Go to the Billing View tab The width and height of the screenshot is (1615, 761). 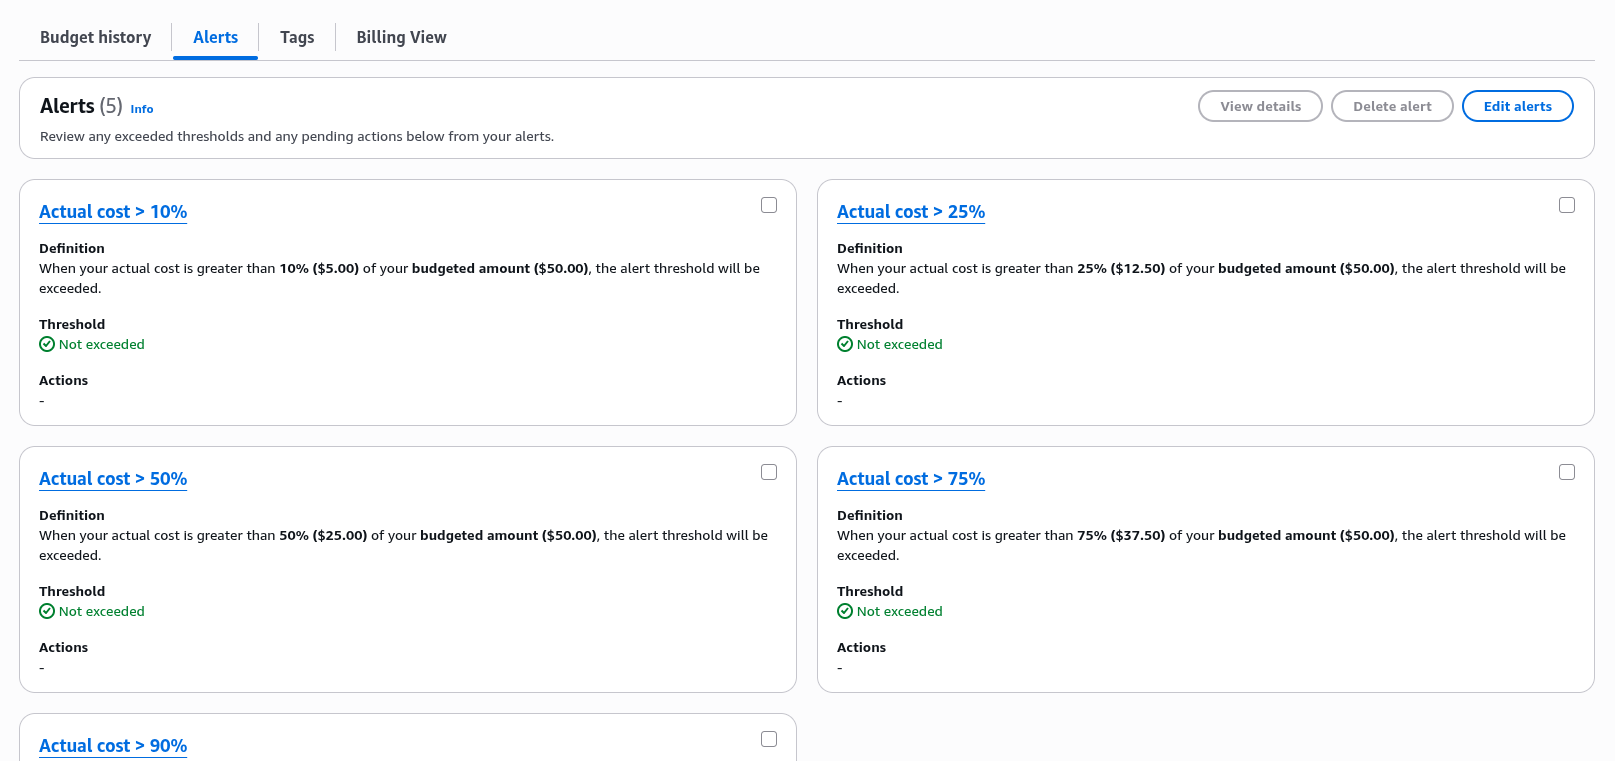(401, 37)
